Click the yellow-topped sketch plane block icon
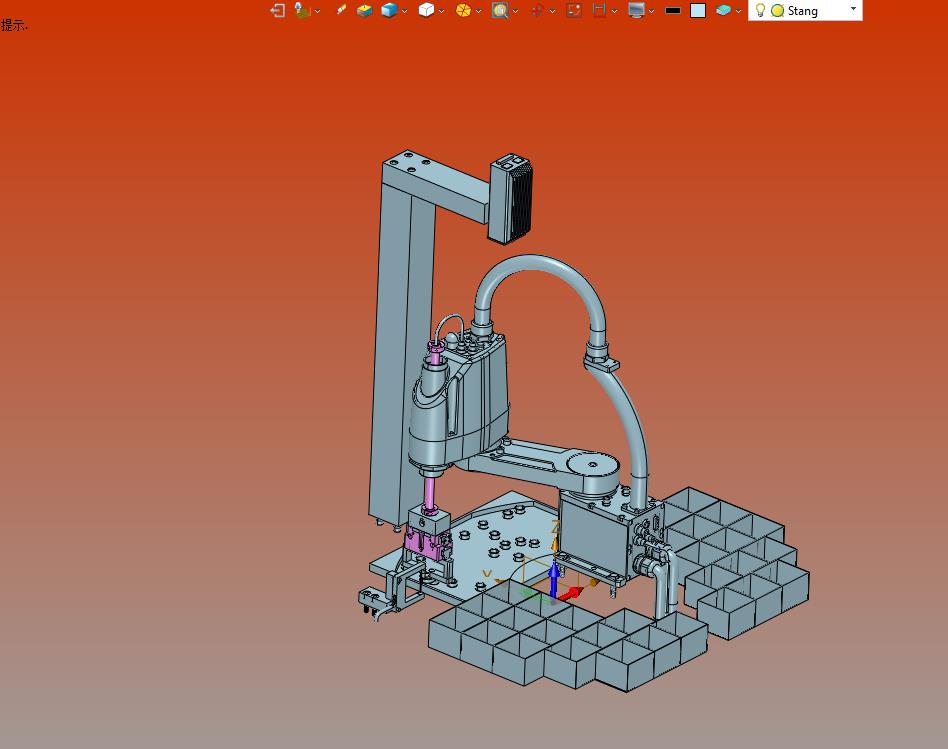Viewport: 948px width, 749px height. [365, 10]
